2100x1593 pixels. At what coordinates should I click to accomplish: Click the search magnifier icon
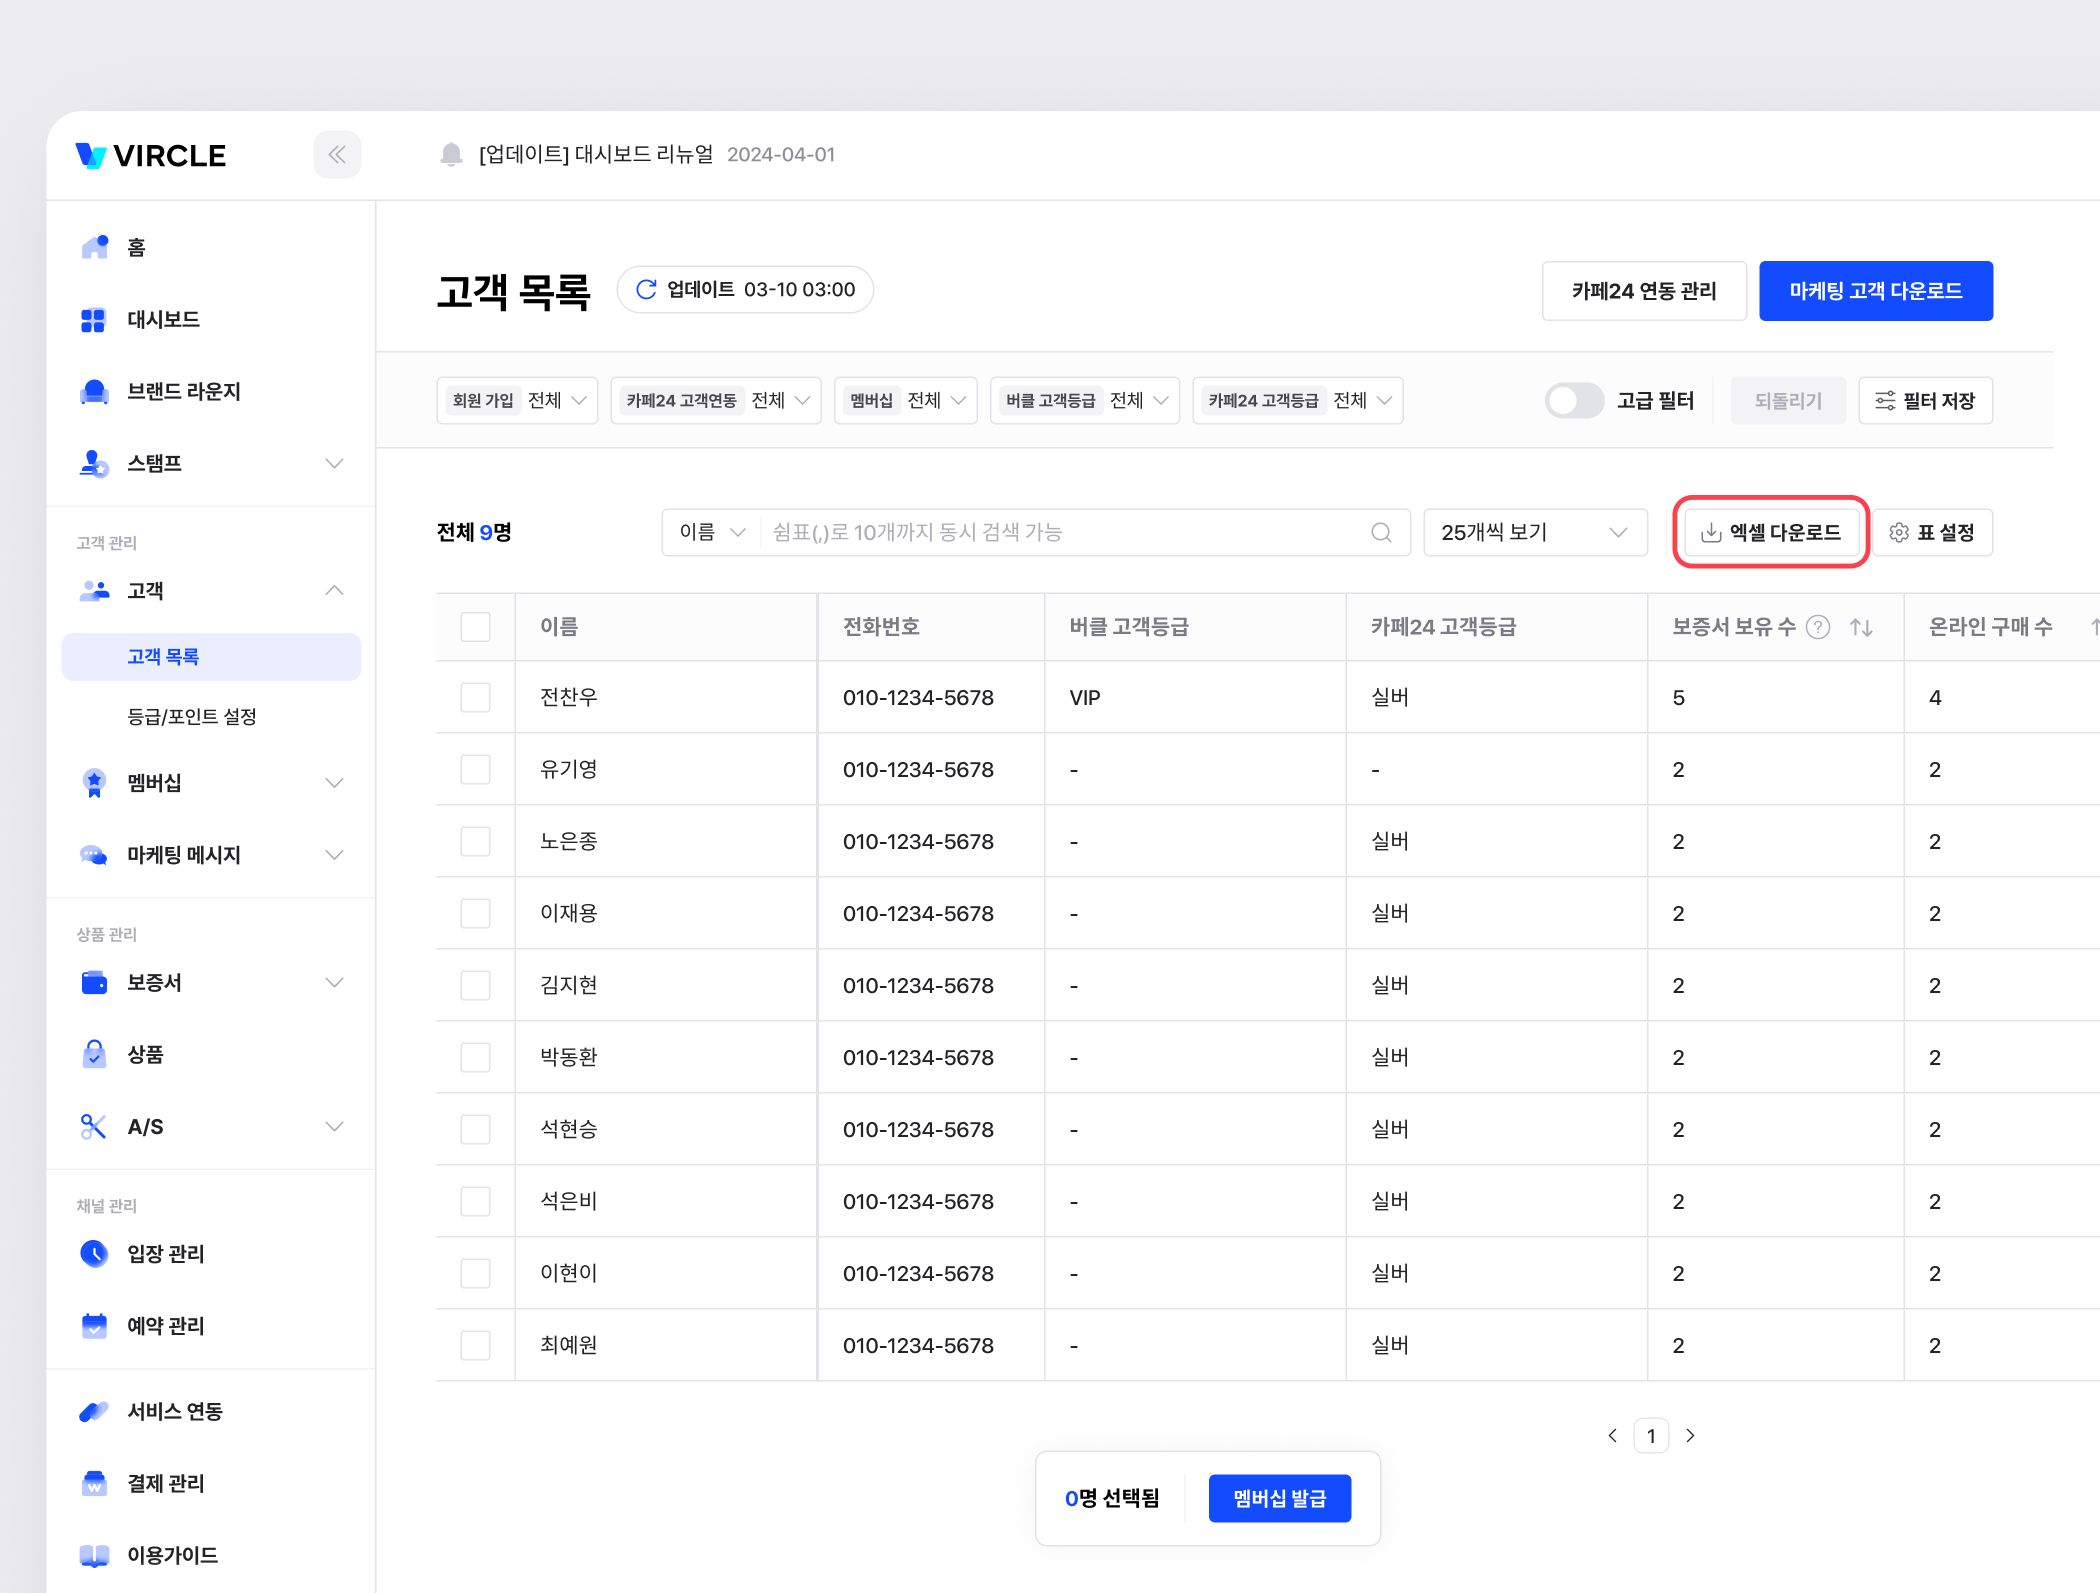click(1381, 532)
